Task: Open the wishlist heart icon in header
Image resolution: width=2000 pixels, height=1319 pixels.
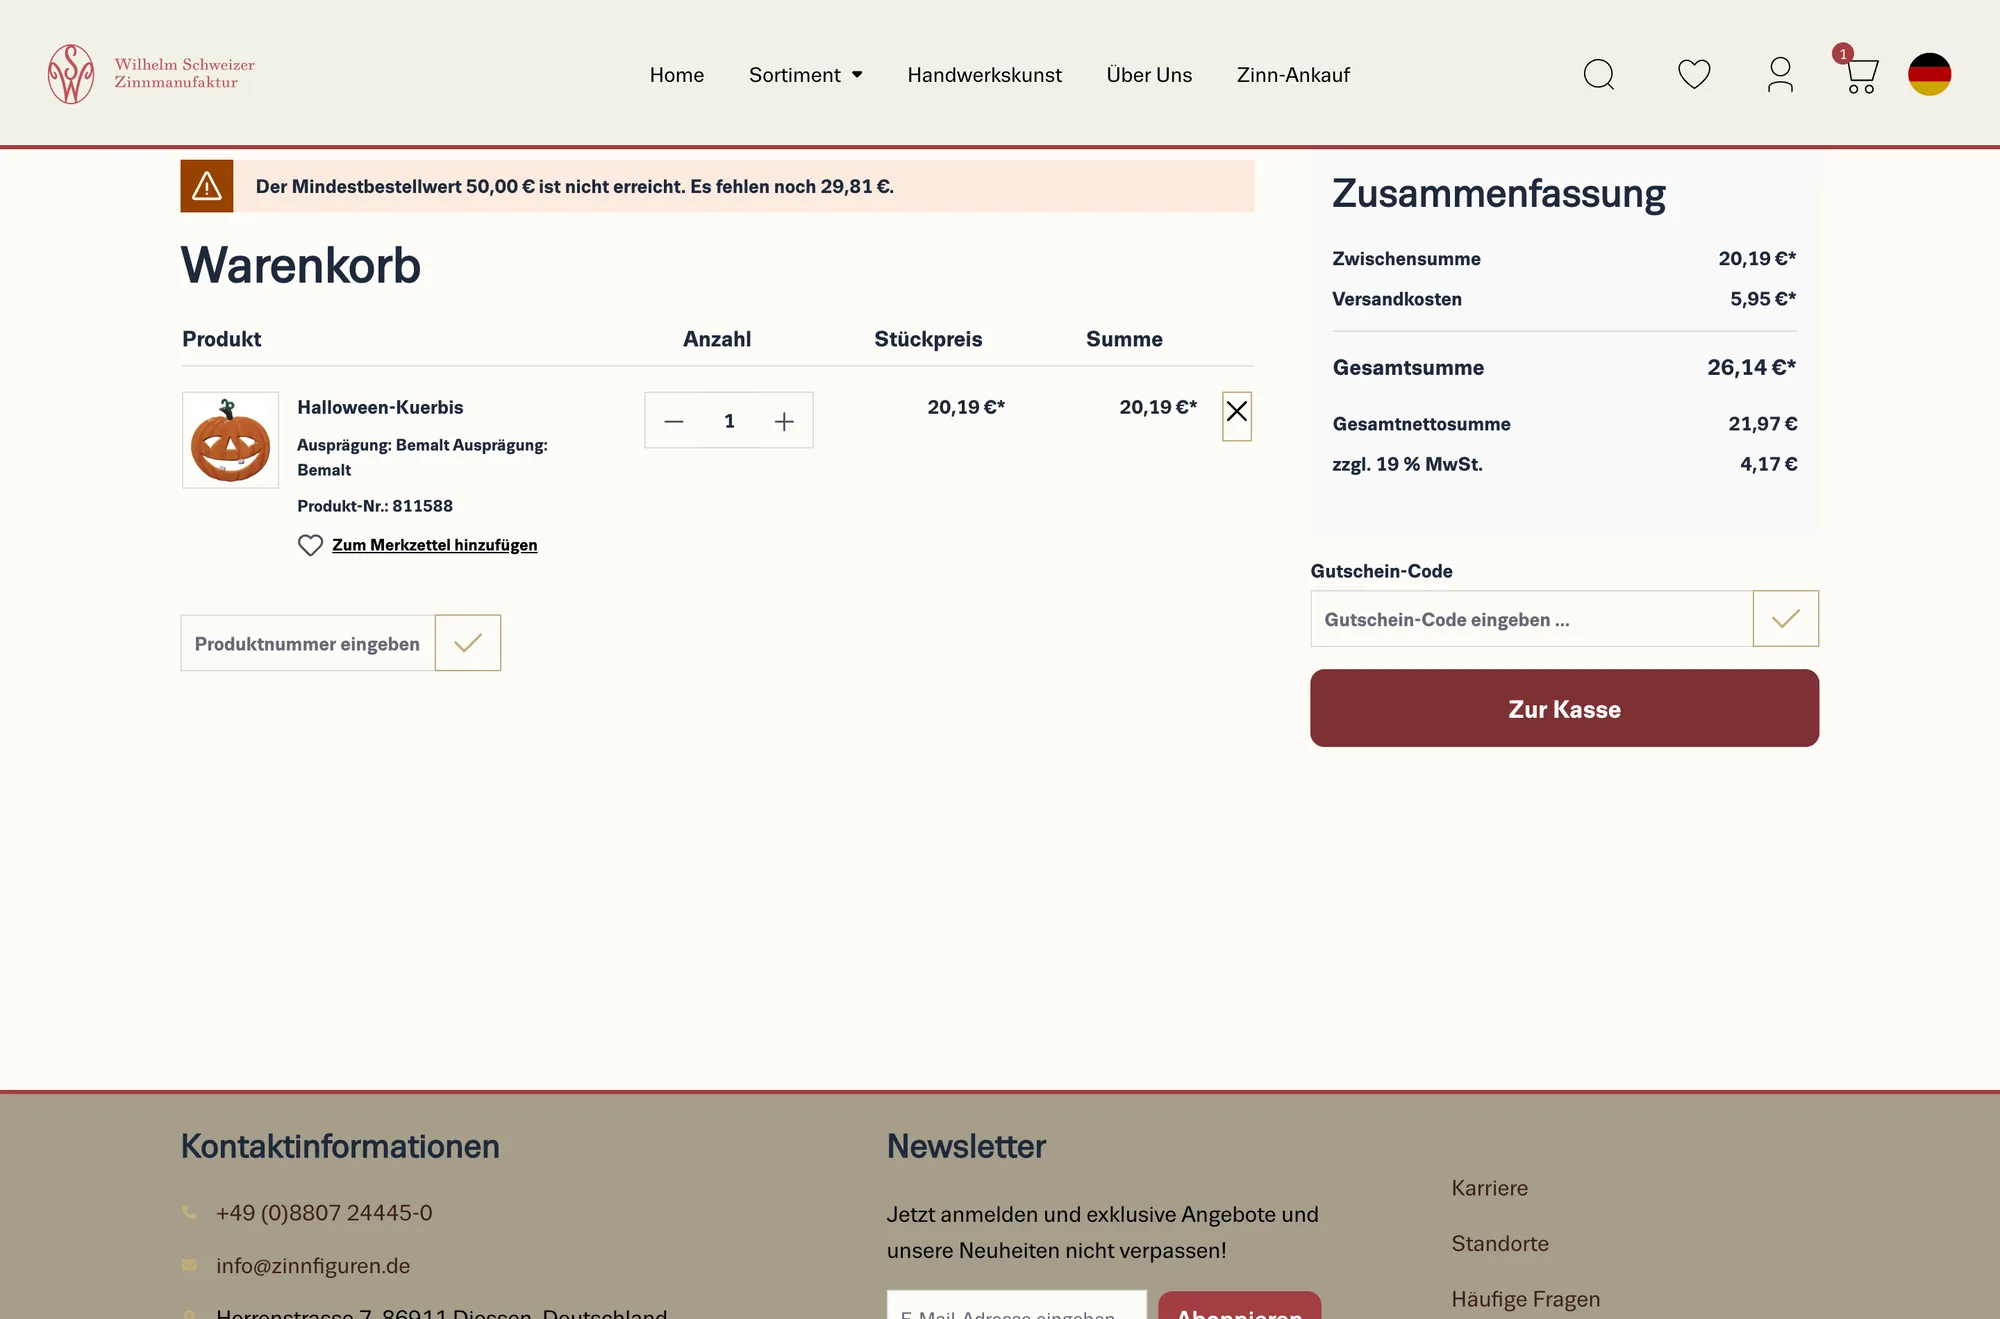Action: pyautogui.click(x=1694, y=74)
